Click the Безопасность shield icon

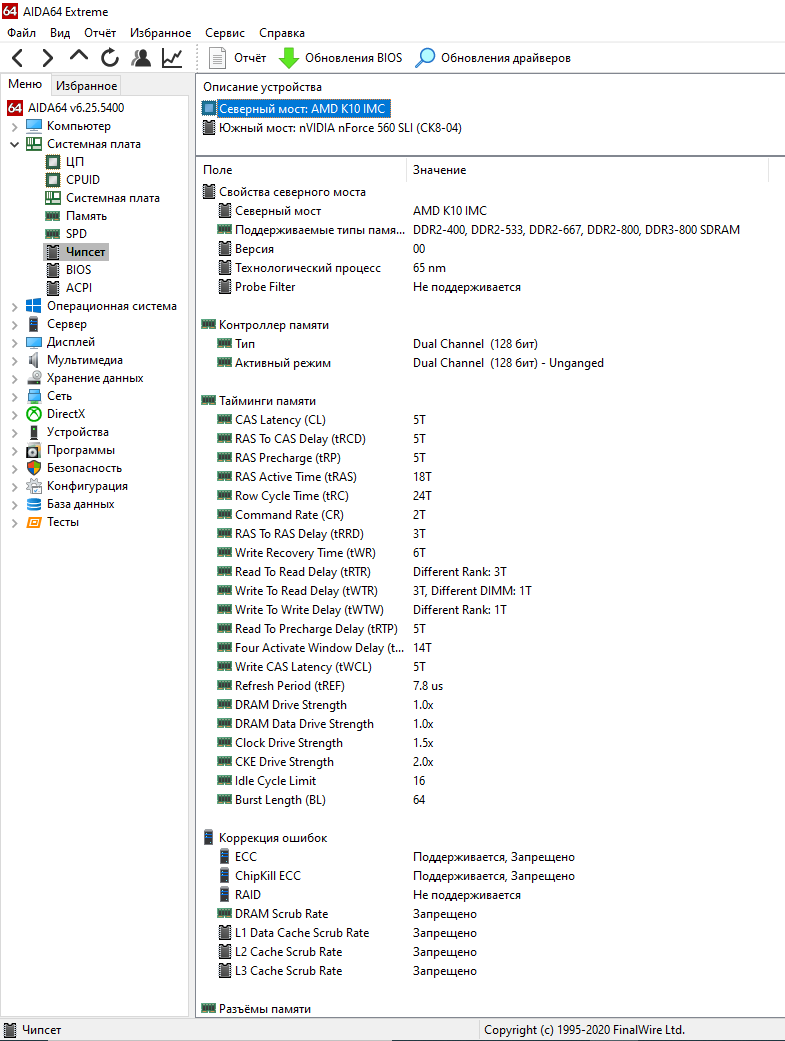34,467
